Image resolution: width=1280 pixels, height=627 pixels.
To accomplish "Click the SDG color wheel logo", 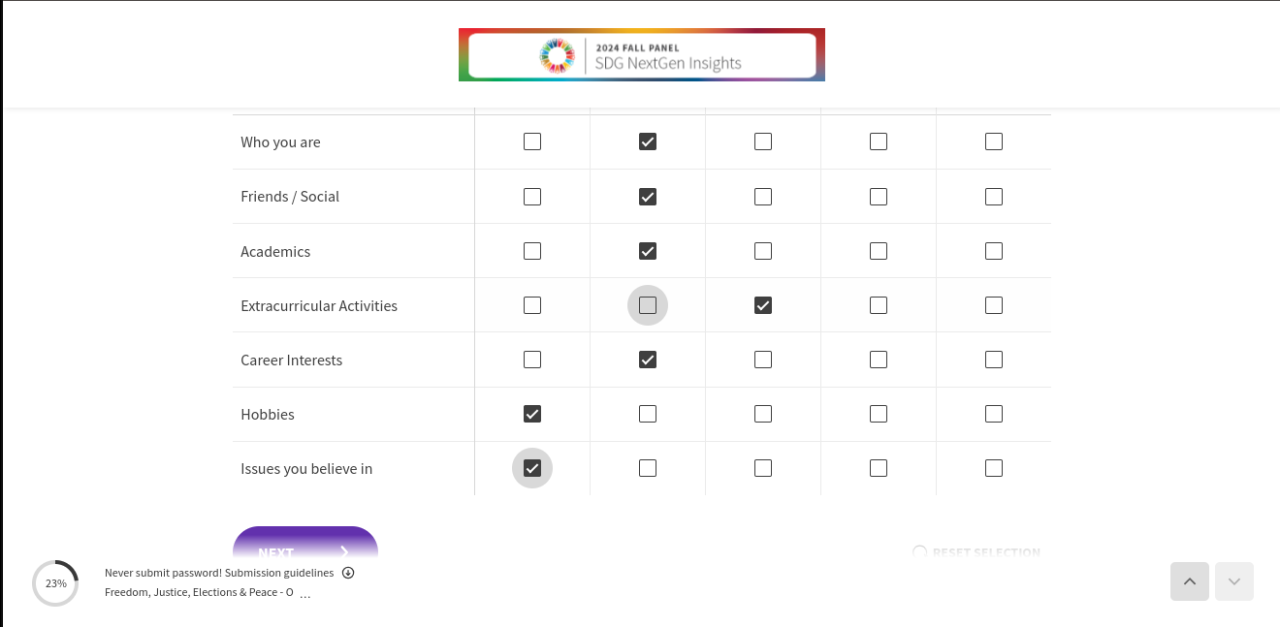I will (557, 55).
